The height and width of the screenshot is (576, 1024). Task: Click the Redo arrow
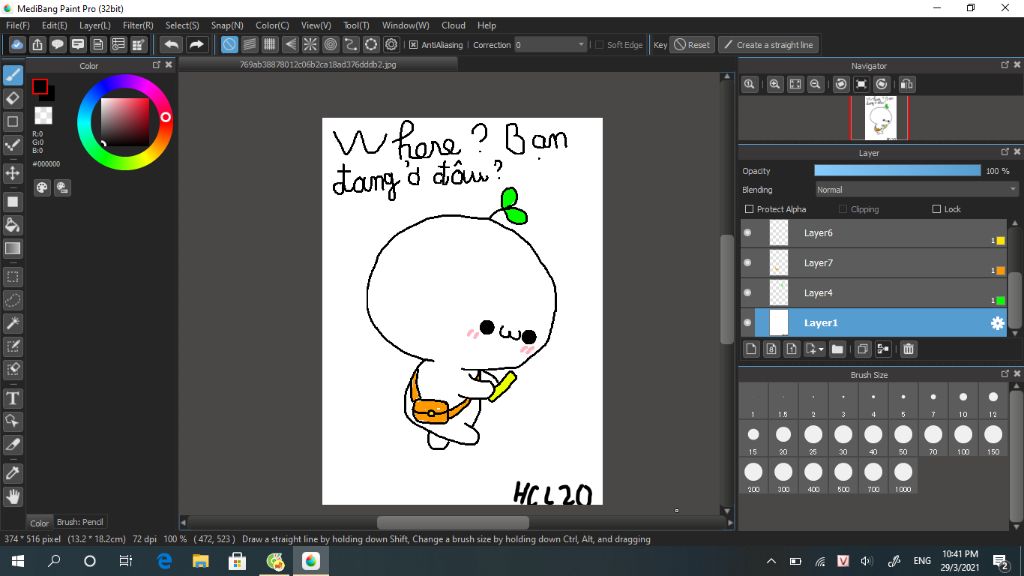point(196,44)
